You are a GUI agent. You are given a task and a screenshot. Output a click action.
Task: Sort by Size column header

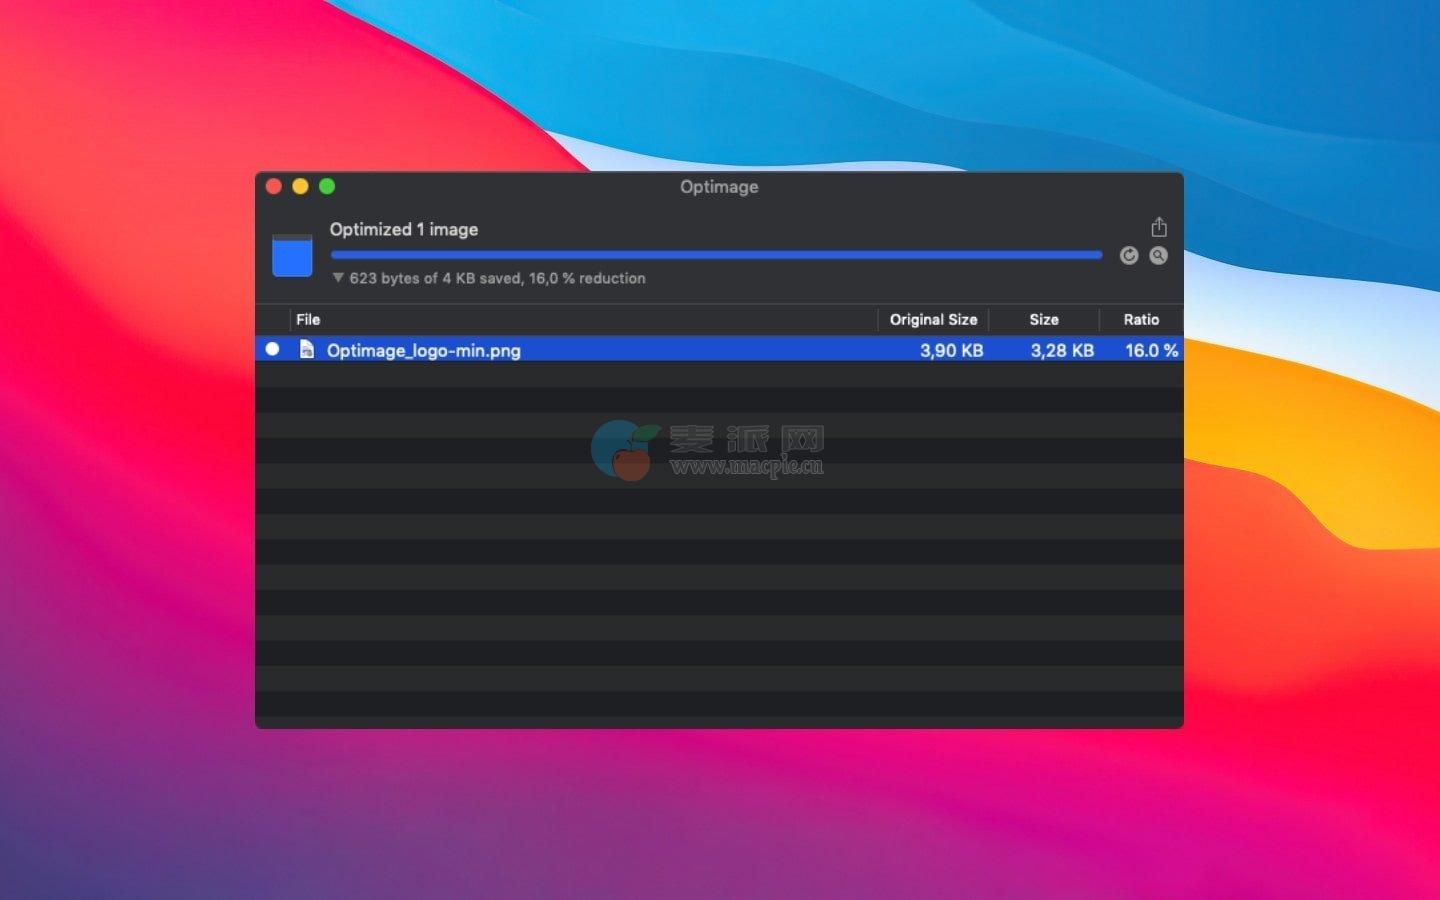(1044, 319)
